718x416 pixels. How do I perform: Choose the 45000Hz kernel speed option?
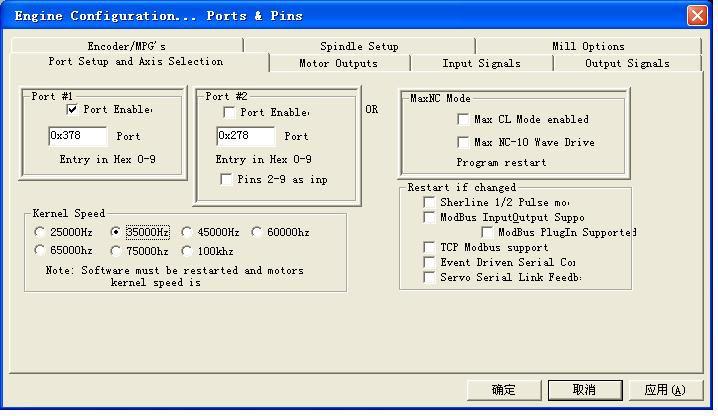tap(187, 232)
